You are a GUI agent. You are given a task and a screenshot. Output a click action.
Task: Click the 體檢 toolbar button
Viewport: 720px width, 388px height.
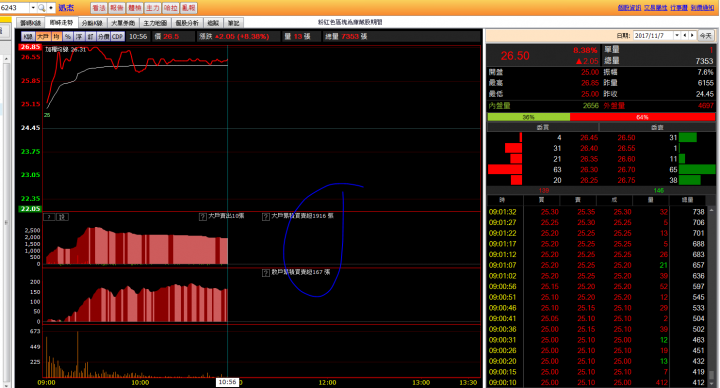(x=135, y=8)
